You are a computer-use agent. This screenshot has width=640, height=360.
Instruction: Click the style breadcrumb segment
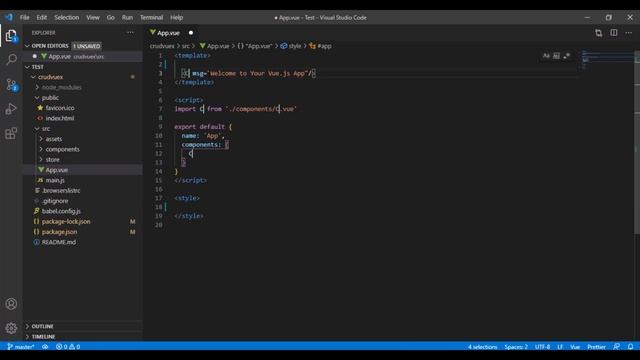[x=291, y=46]
